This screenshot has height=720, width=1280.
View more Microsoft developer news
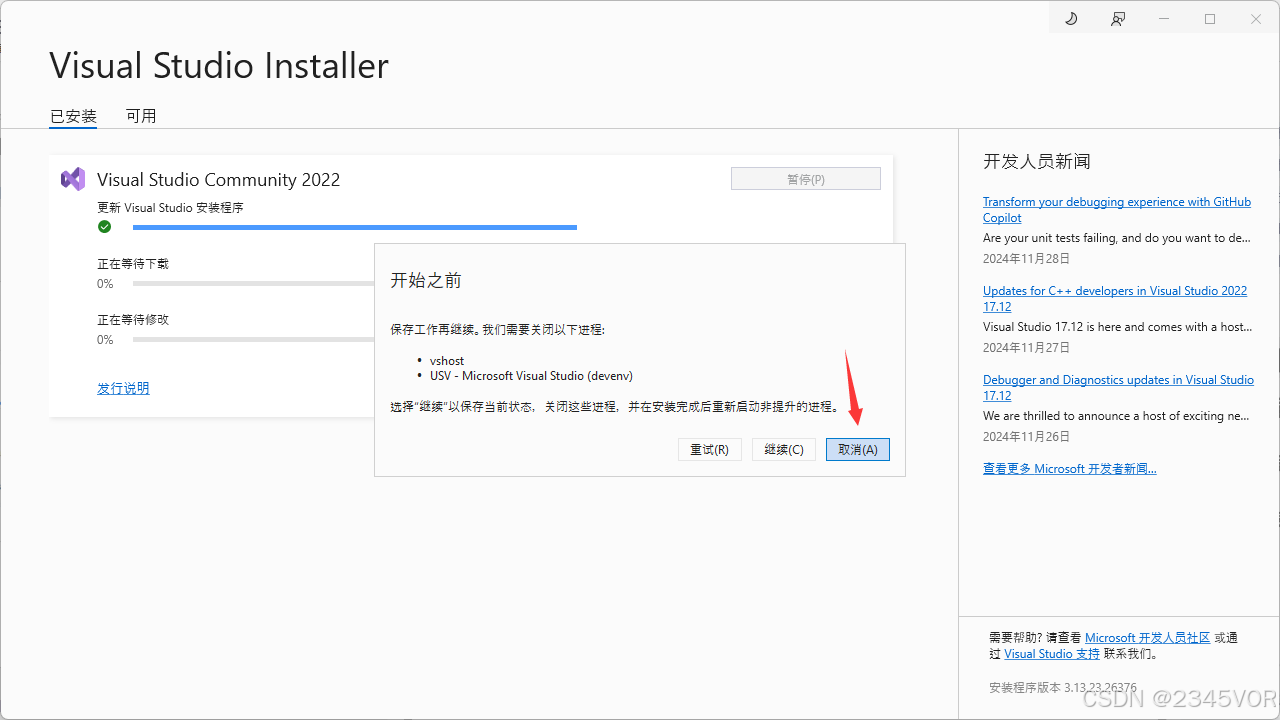click(x=1069, y=468)
